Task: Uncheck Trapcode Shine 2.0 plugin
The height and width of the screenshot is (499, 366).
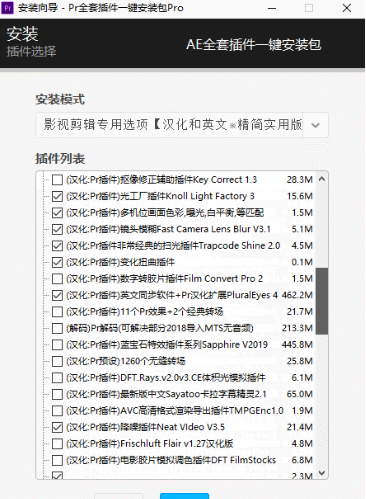Action: click(57, 246)
